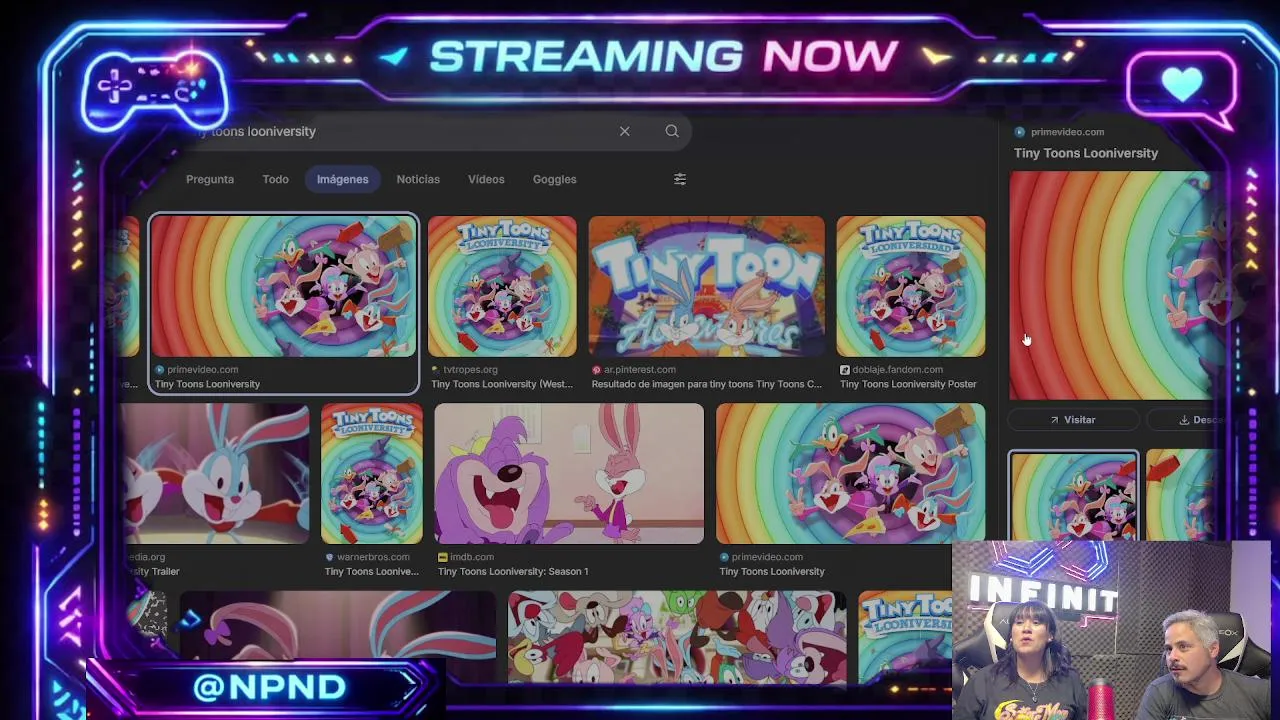Click the large preview image in side panel
Viewport: 1280px width, 720px height.
click(x=1117, y=286)
